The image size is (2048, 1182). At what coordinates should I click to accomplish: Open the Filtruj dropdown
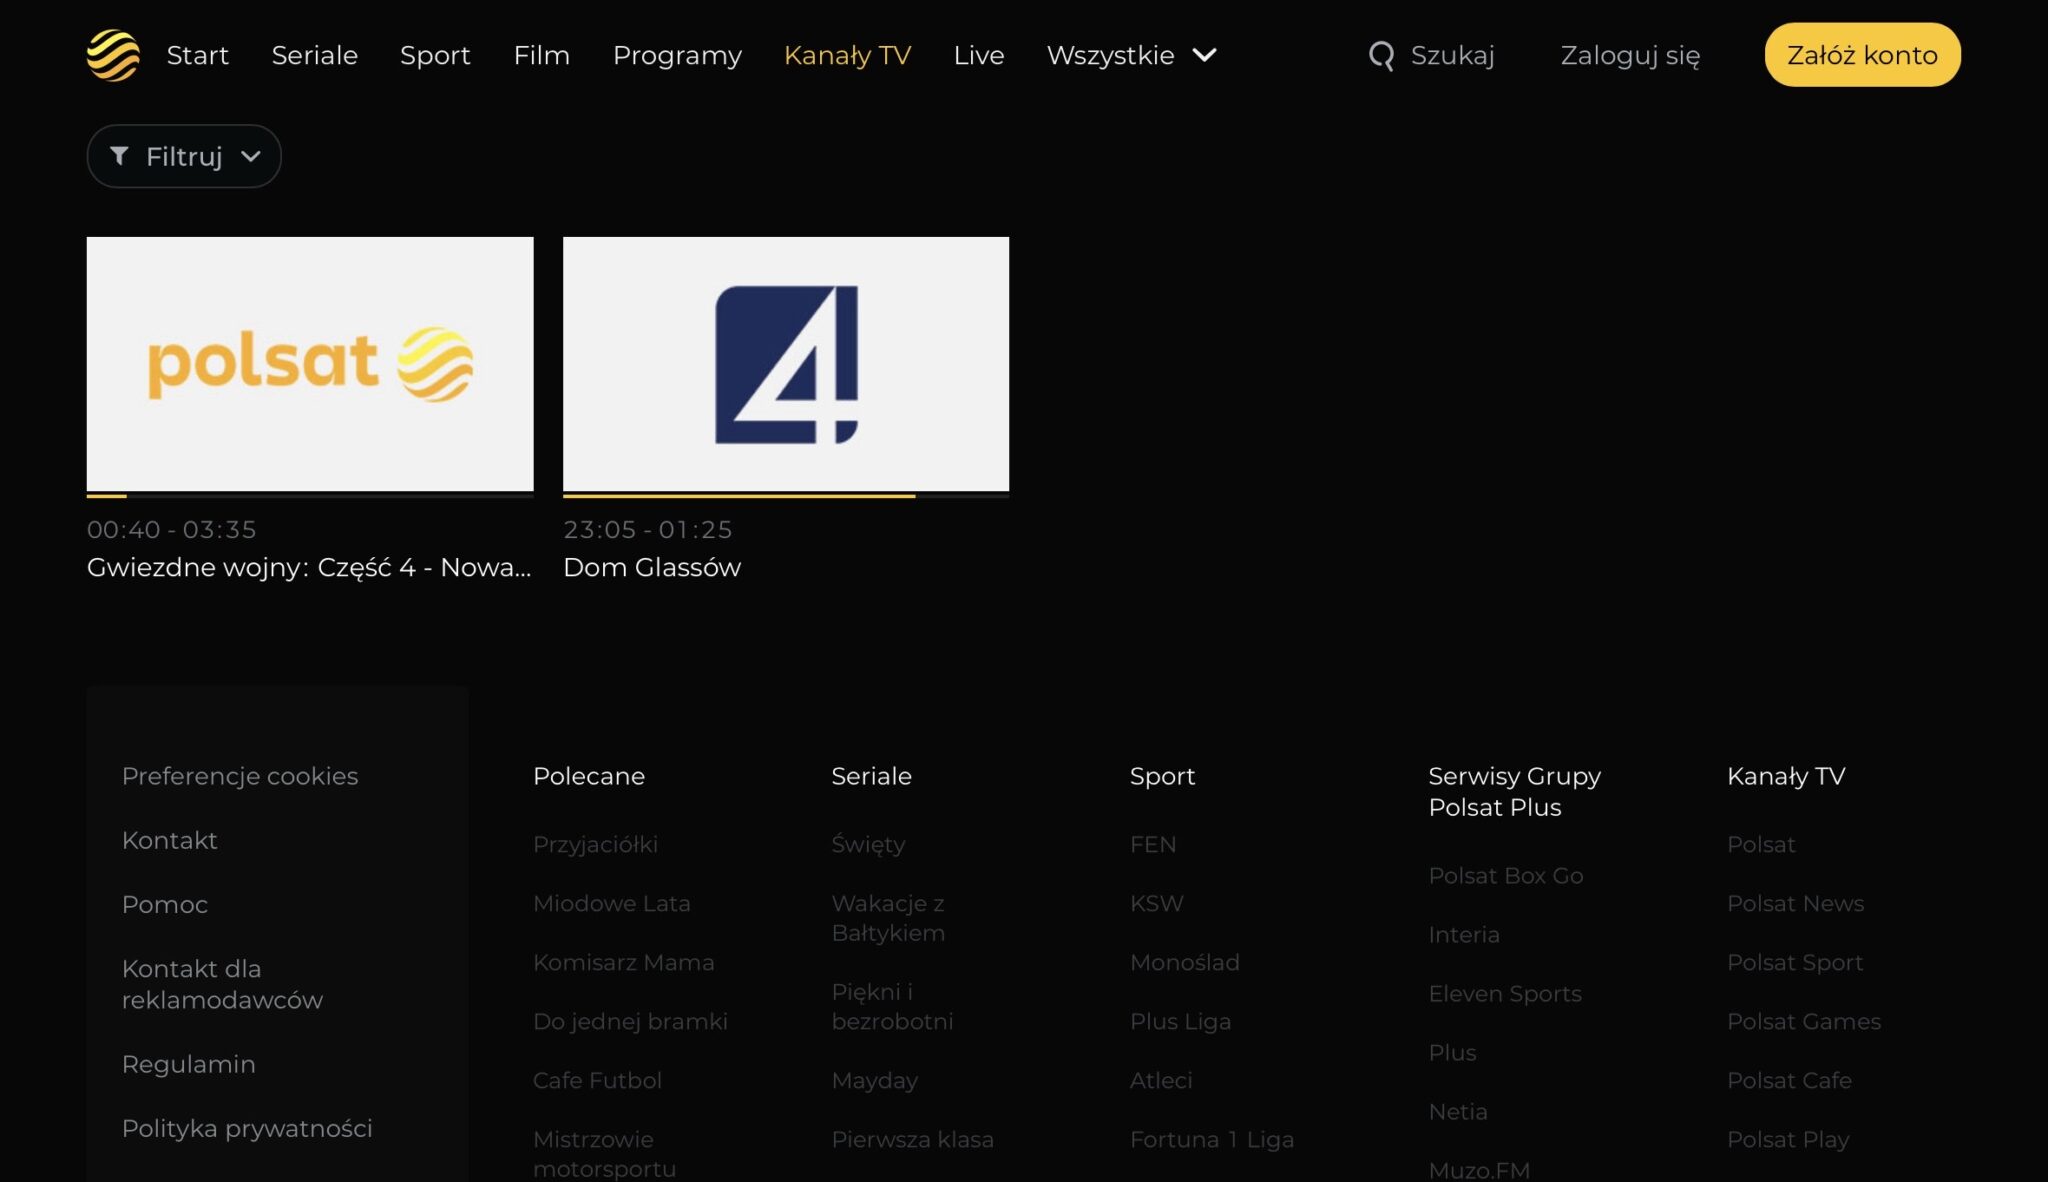pyautogui.click(x=184, y=156)
